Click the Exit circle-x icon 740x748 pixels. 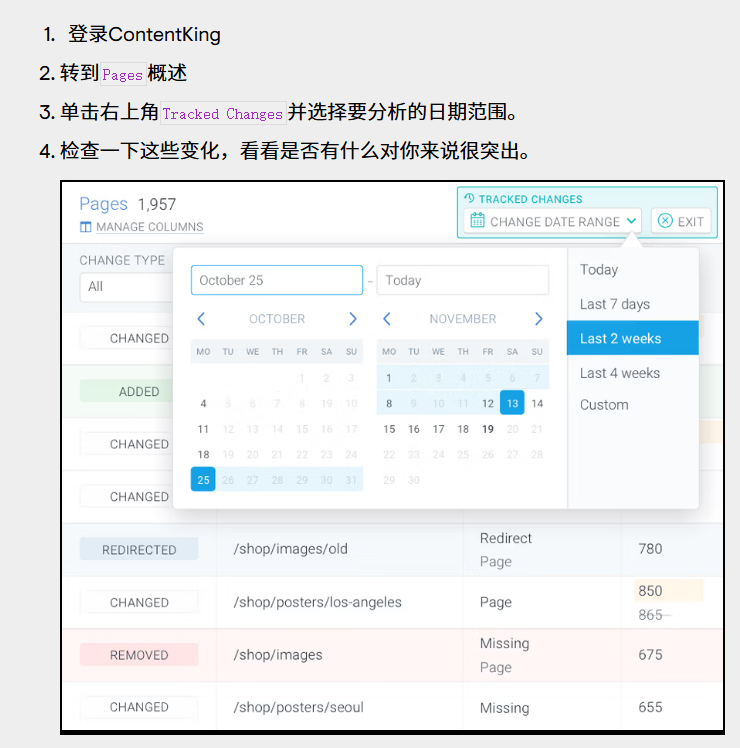point(665,221)
